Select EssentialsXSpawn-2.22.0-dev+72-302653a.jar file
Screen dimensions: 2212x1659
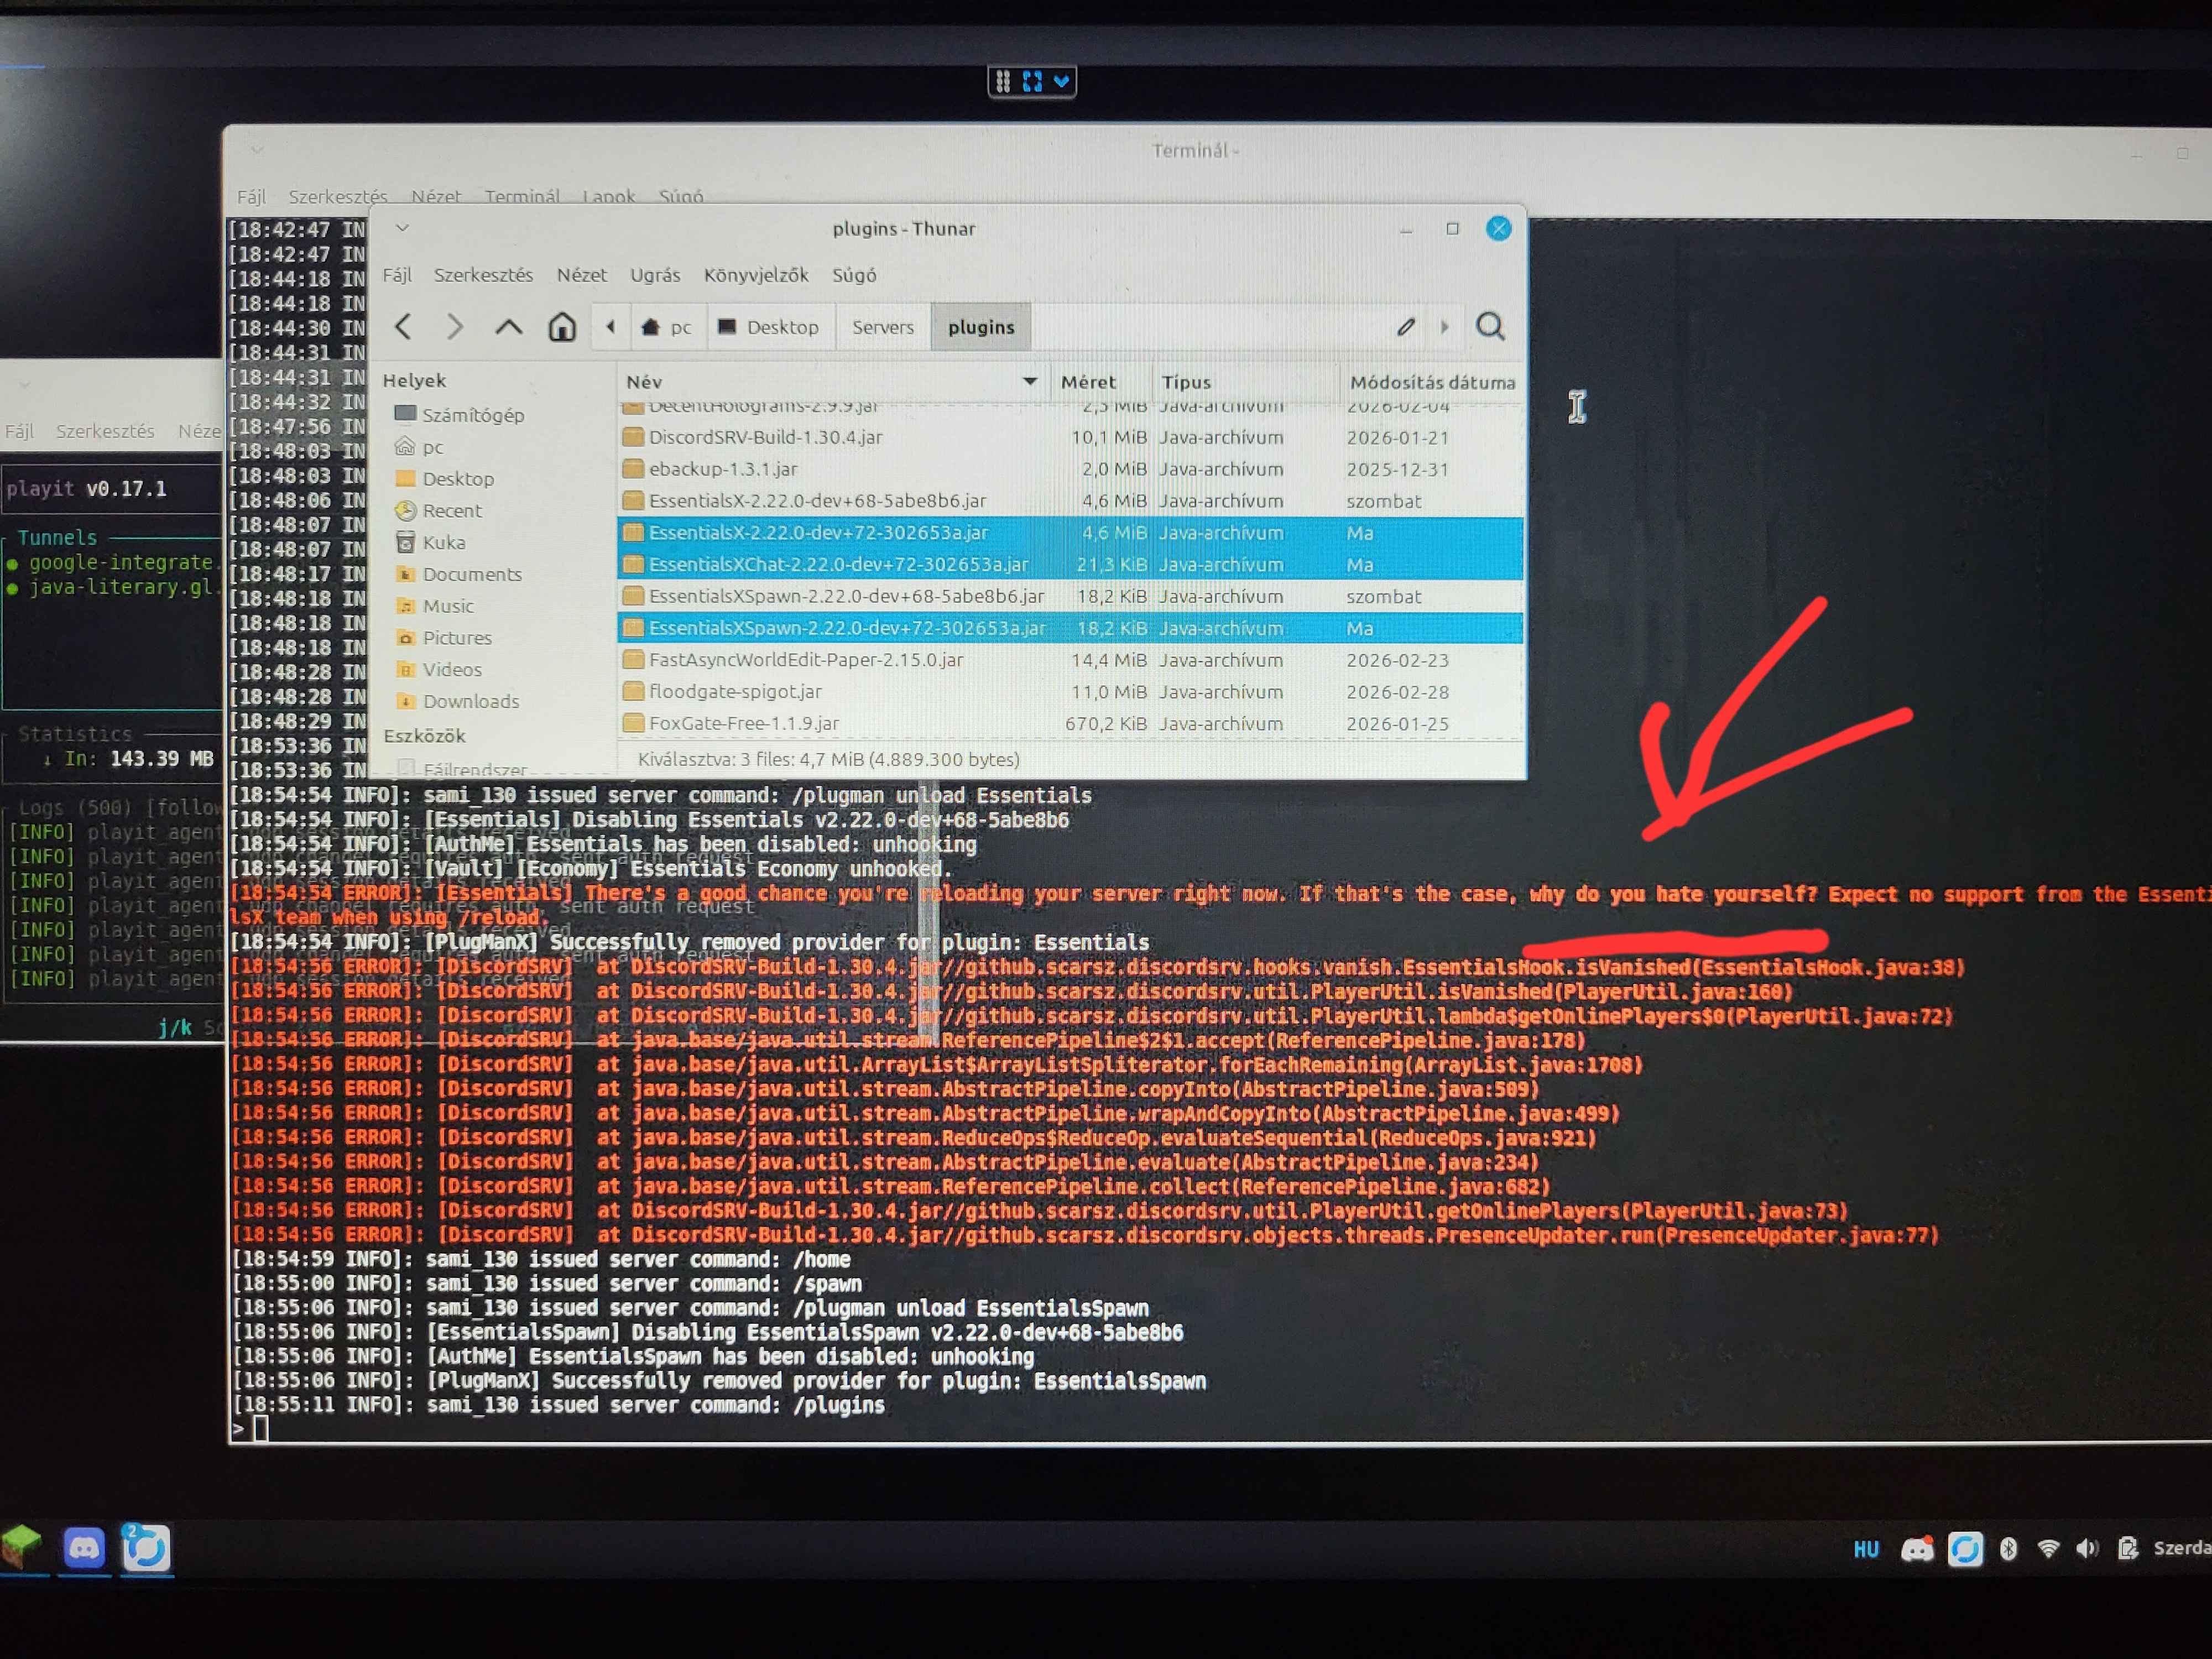coord(1070,629)
